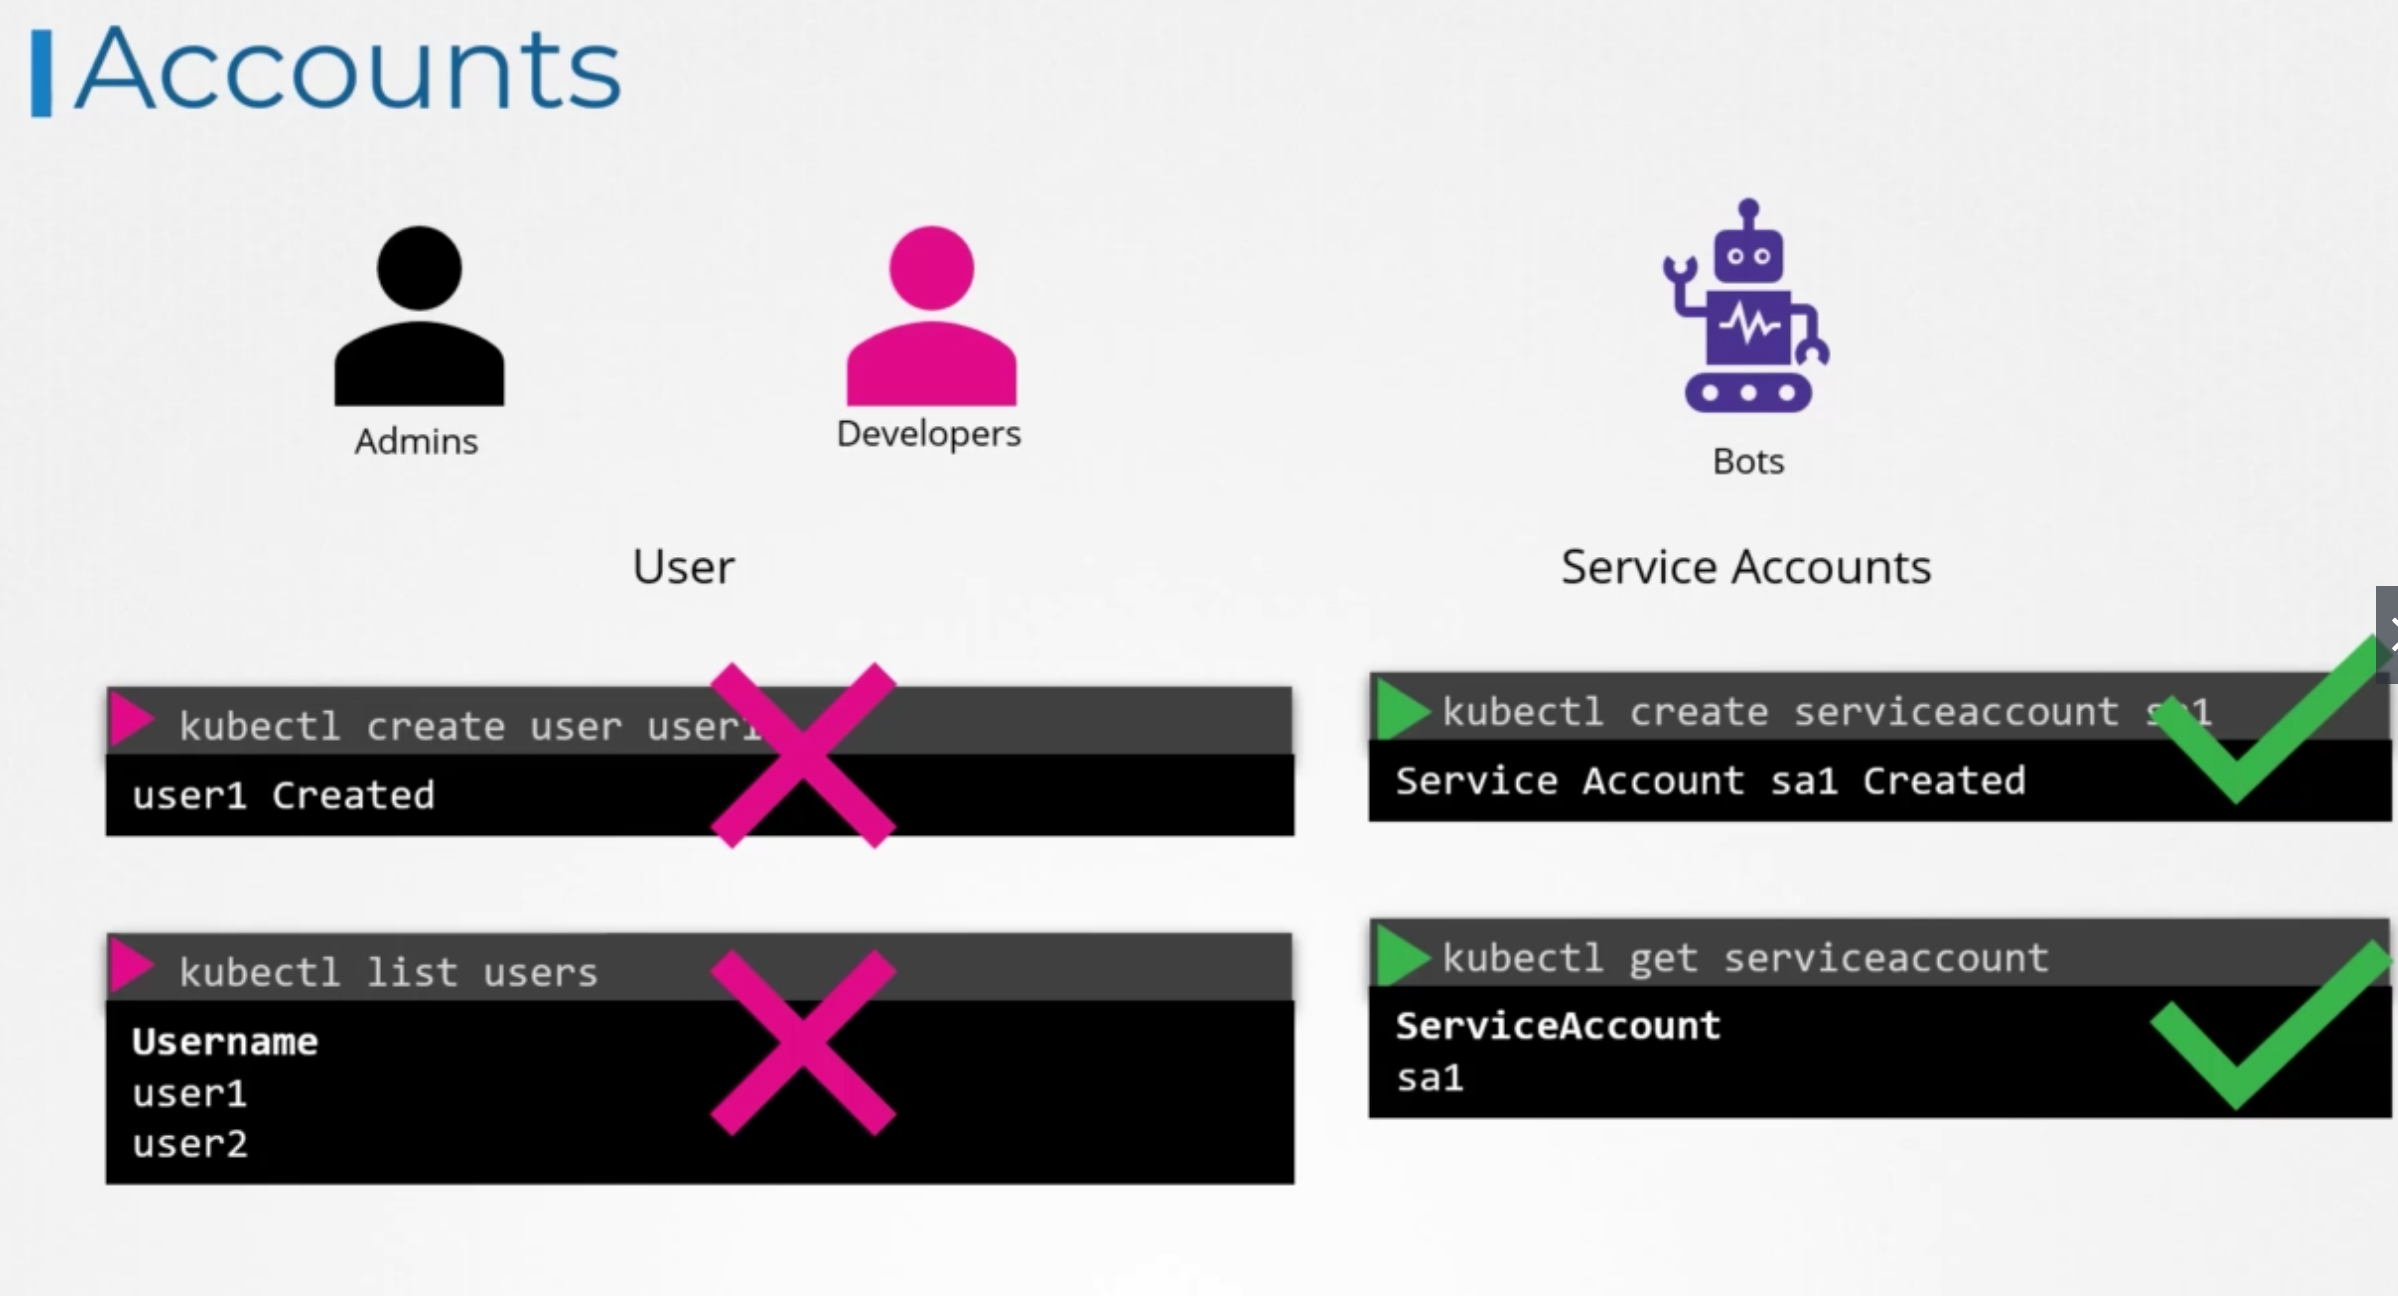Click the 'user1 Created' terminal output
The width and height of the screenshot is (2398, 1296).
click(284, 796)
